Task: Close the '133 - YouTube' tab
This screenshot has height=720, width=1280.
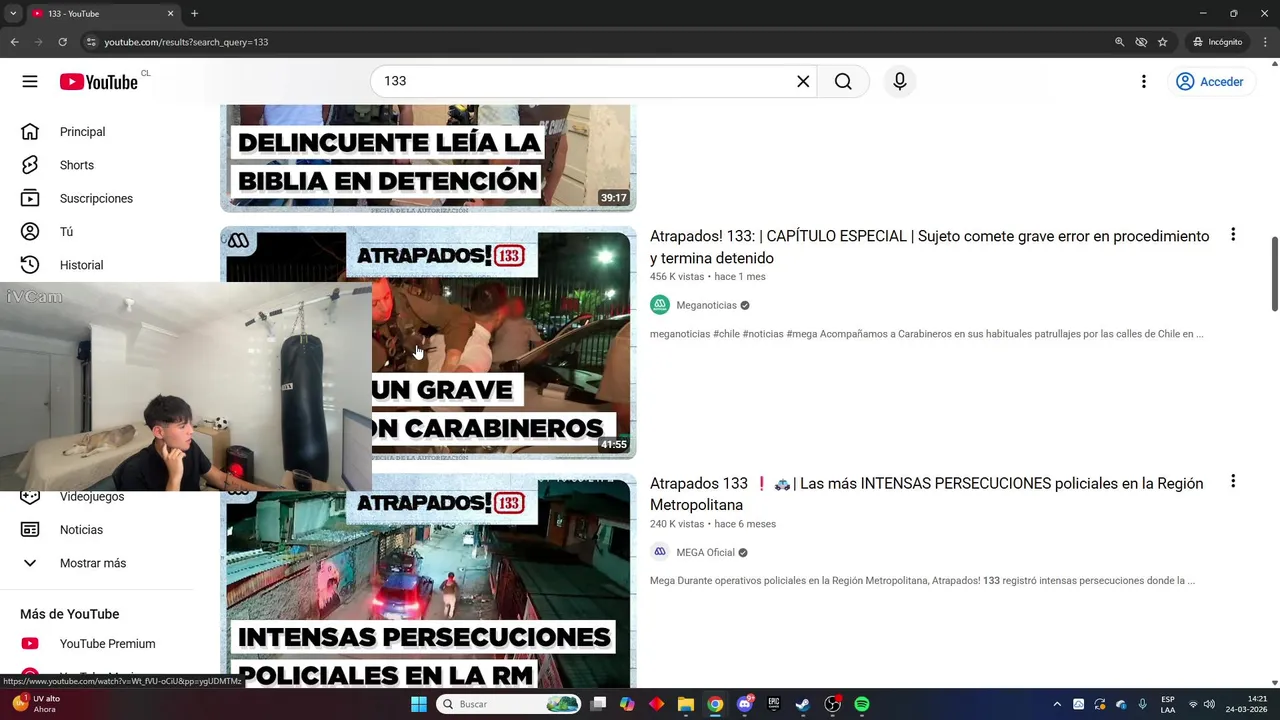Action: point(170,13)
